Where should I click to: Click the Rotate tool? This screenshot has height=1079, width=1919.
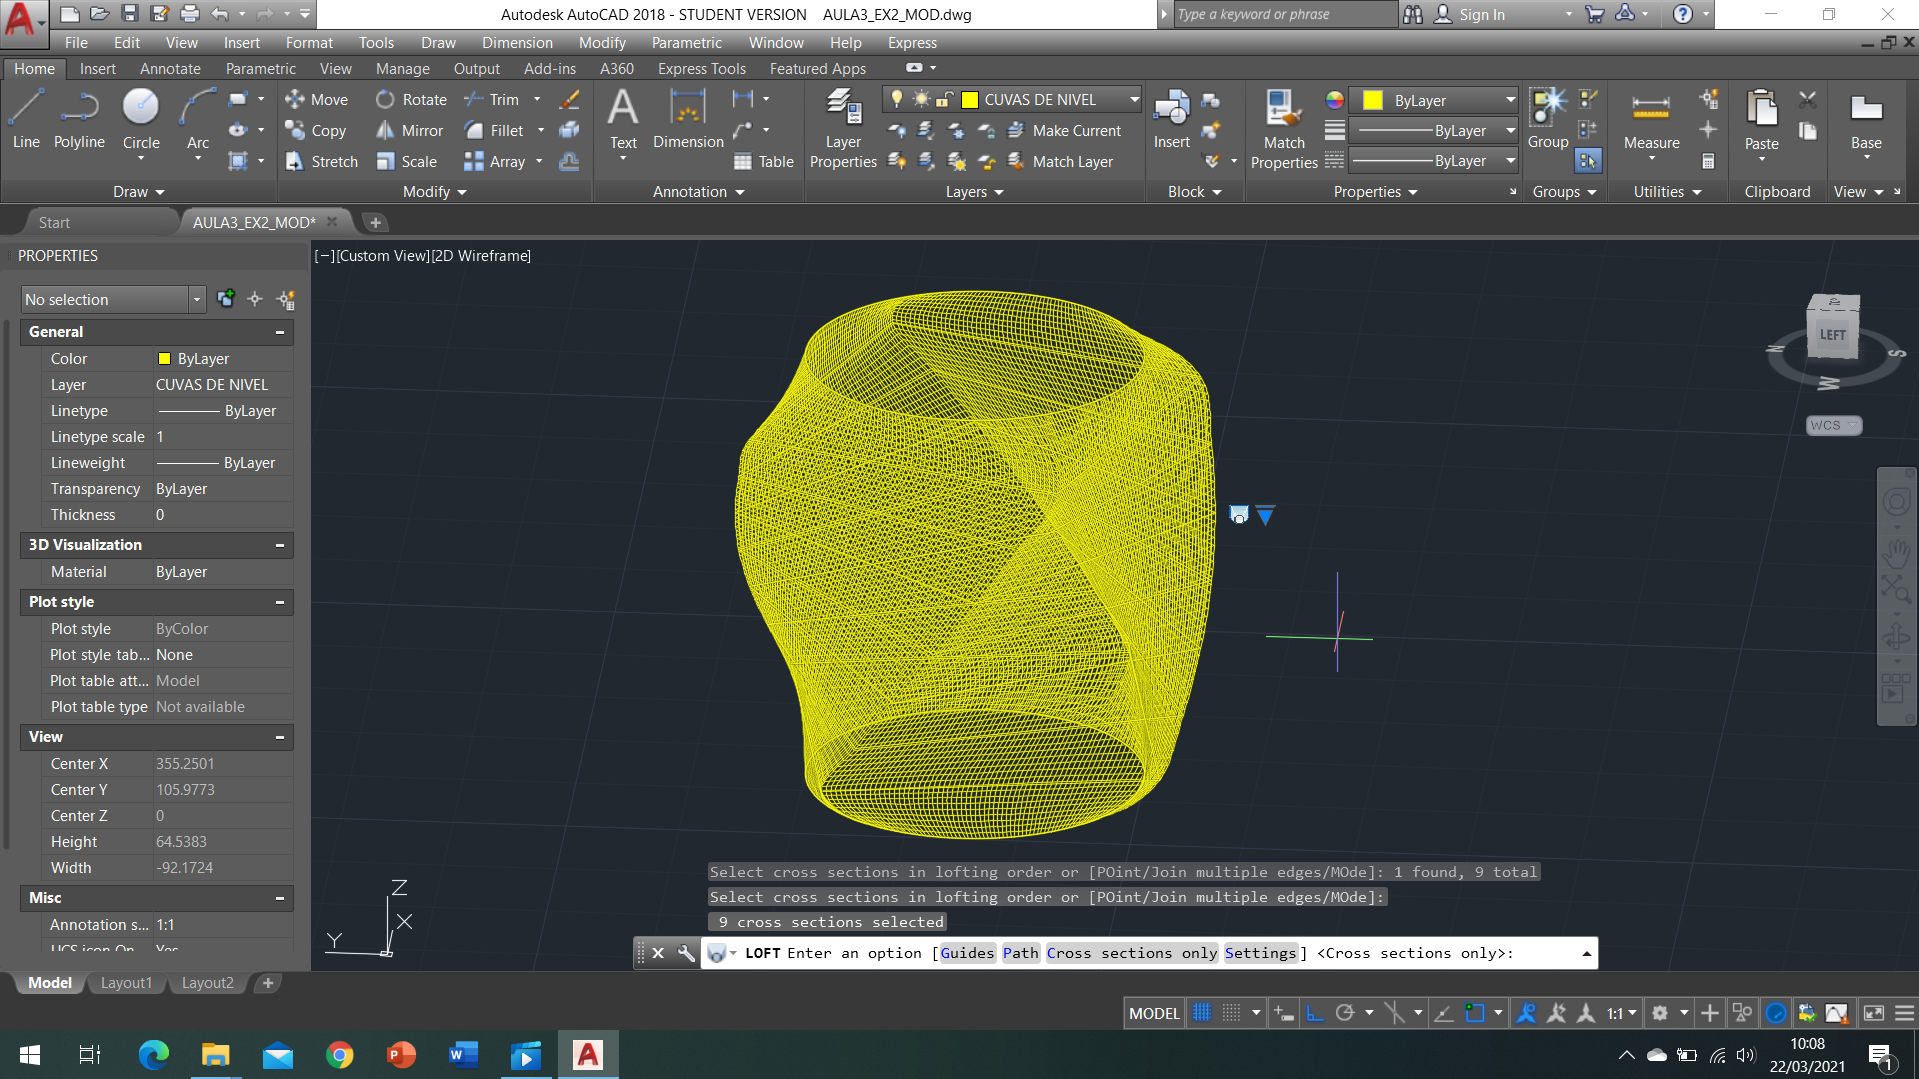click(x=411, y=100)
